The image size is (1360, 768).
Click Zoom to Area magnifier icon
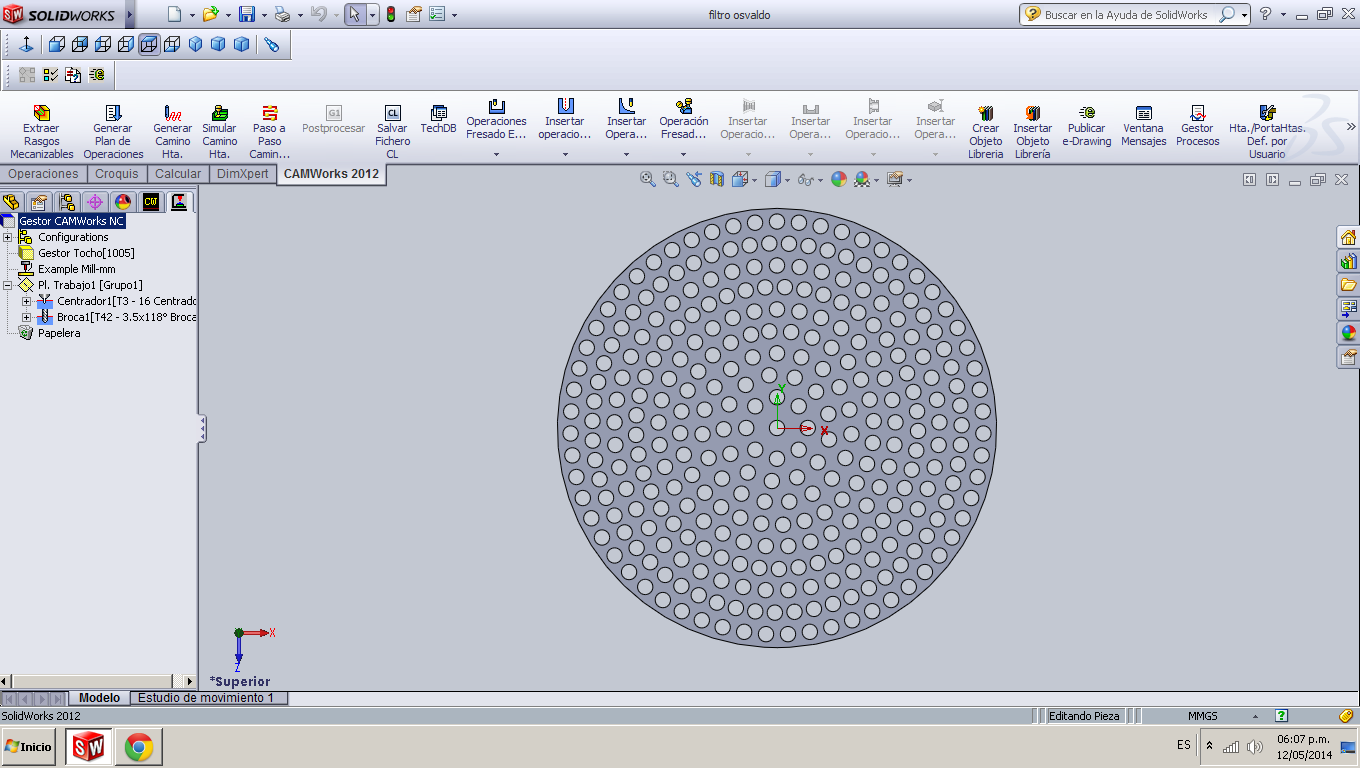pyautogui.click(x=670, y=179)
